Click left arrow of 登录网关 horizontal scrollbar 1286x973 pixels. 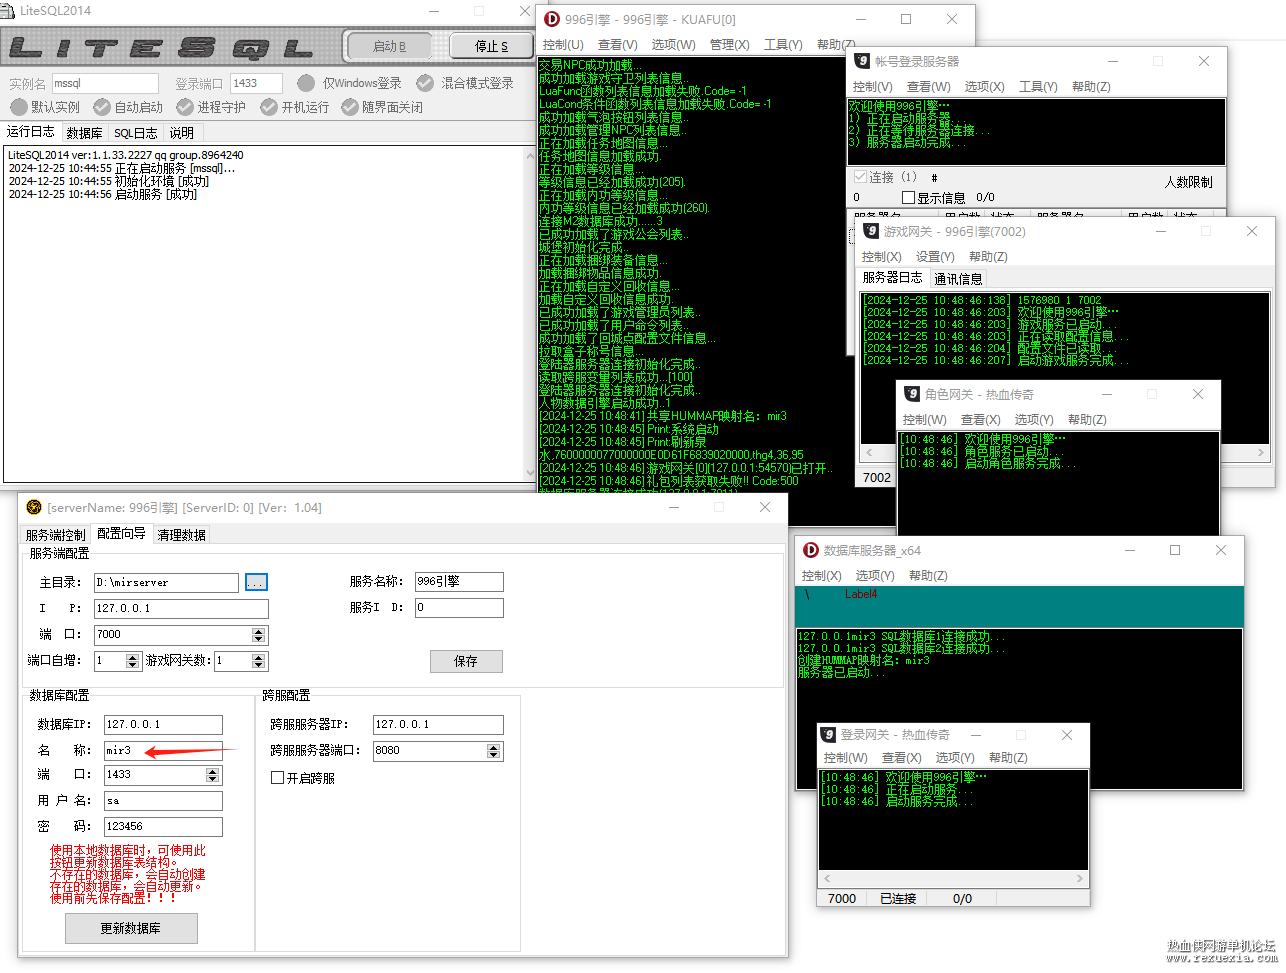[827, 879]
